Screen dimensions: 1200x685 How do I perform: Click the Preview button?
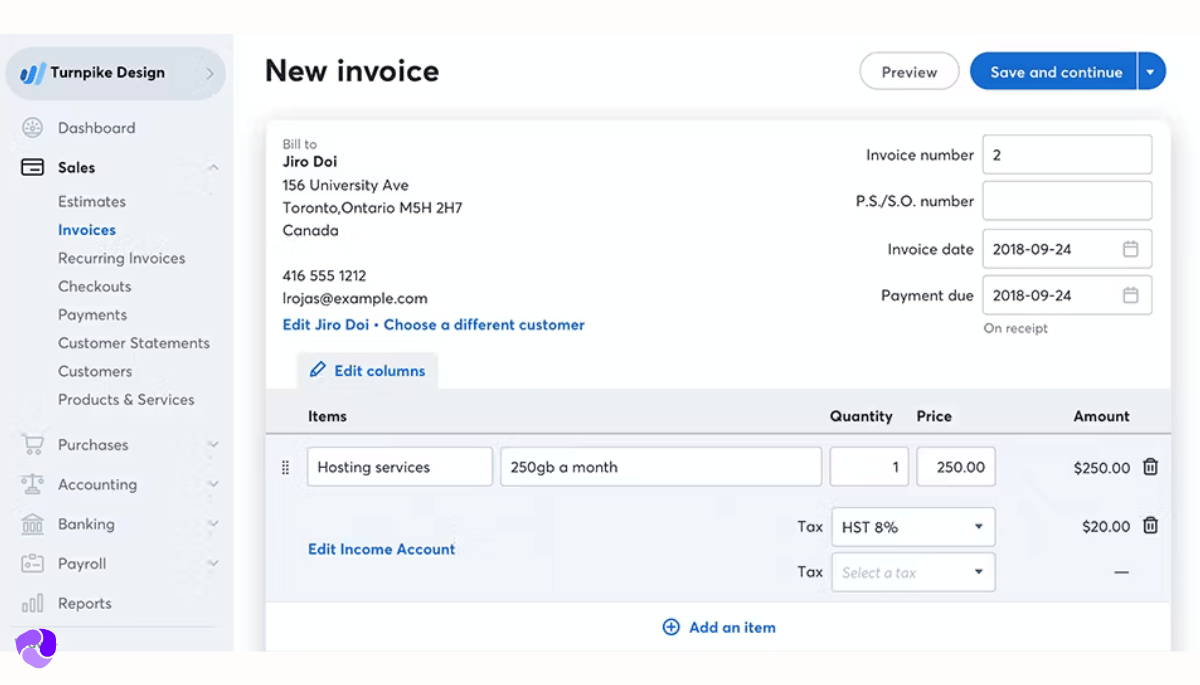click(909, 72)
